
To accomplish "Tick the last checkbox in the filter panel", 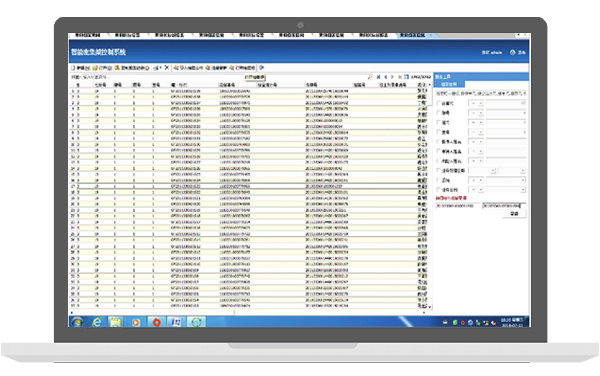I will pyautogui.click(x=439, y=190).
